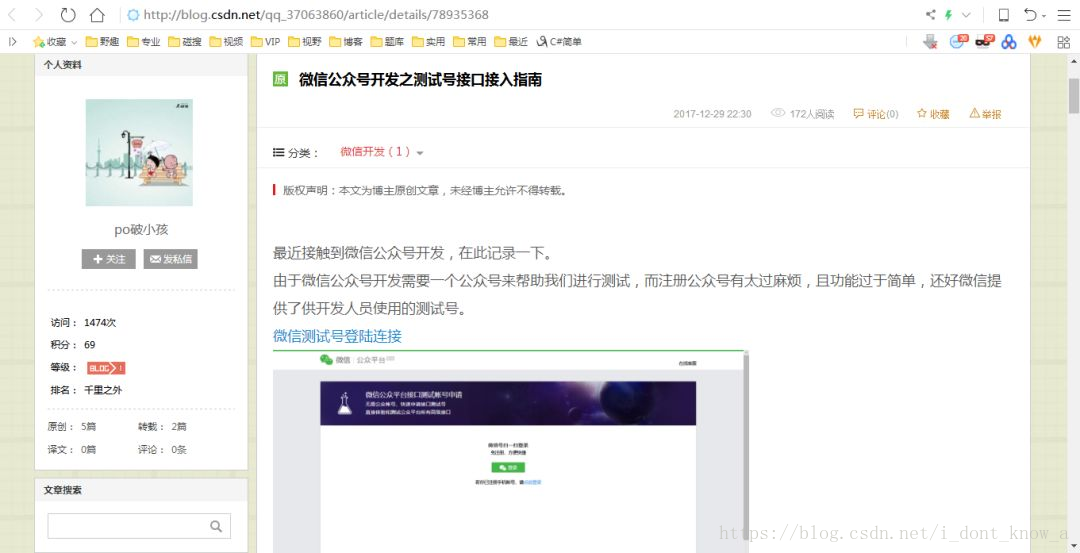Viewport: 1080px width, 553px height.
Task: Expand the 微信开发 (1) category dropdown
Action: (382, 152)
